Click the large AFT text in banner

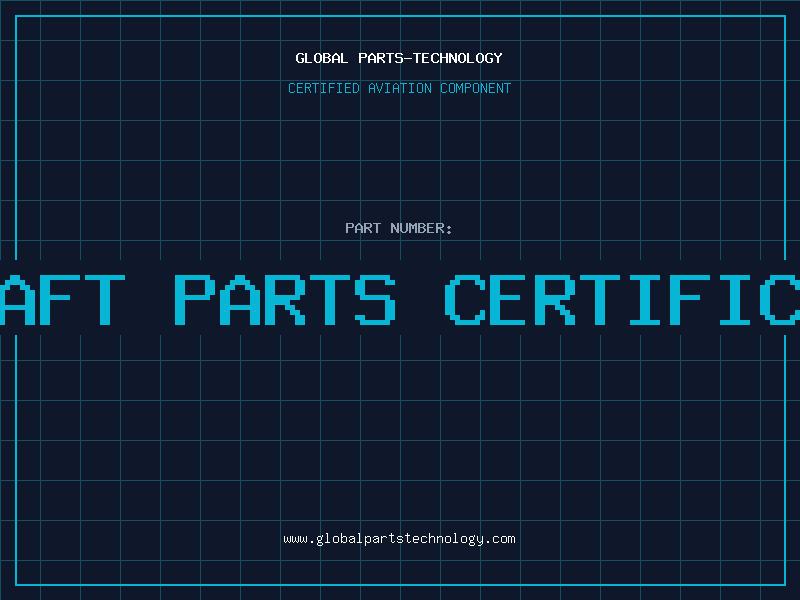pyautogui.click(x=62, y=298)
